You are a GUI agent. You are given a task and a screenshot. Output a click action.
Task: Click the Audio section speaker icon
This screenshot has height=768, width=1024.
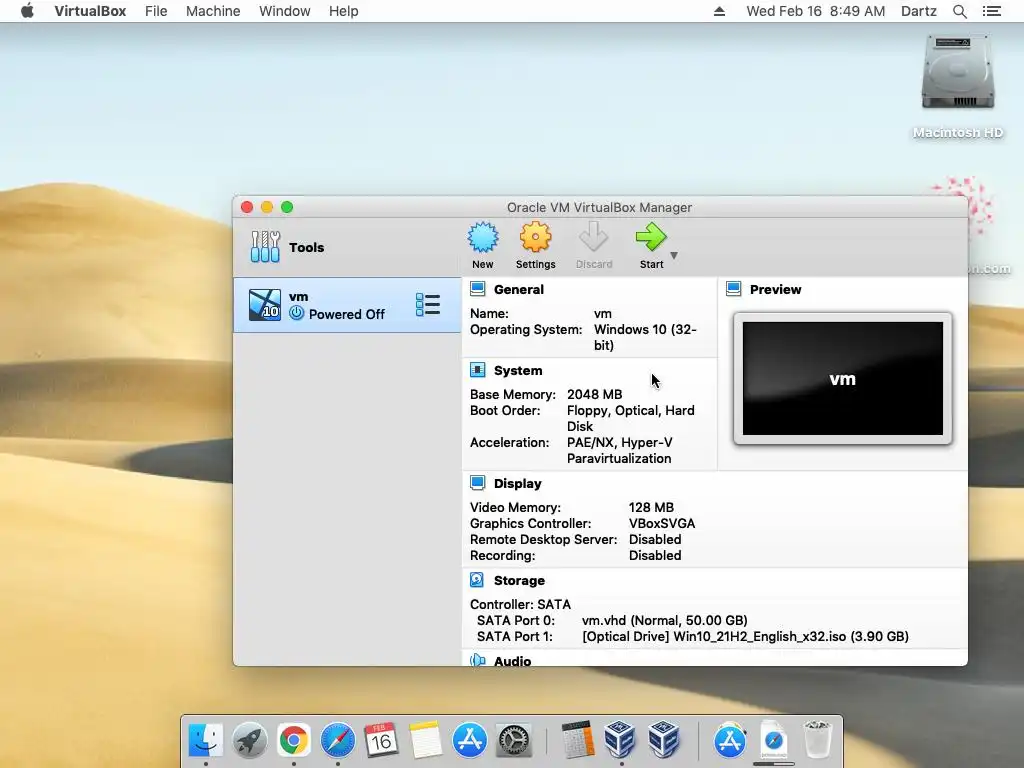coord(477,660)
